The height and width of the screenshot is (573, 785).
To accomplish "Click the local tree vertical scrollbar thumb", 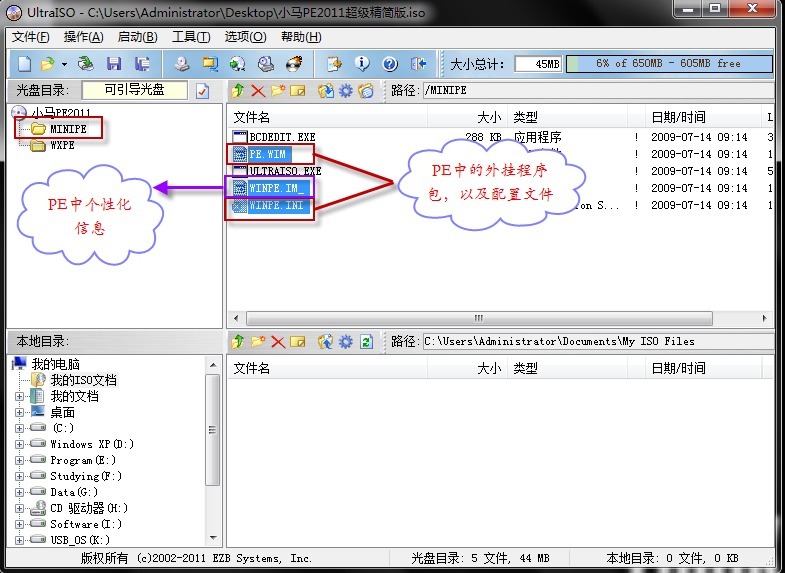I will (213, 430).
